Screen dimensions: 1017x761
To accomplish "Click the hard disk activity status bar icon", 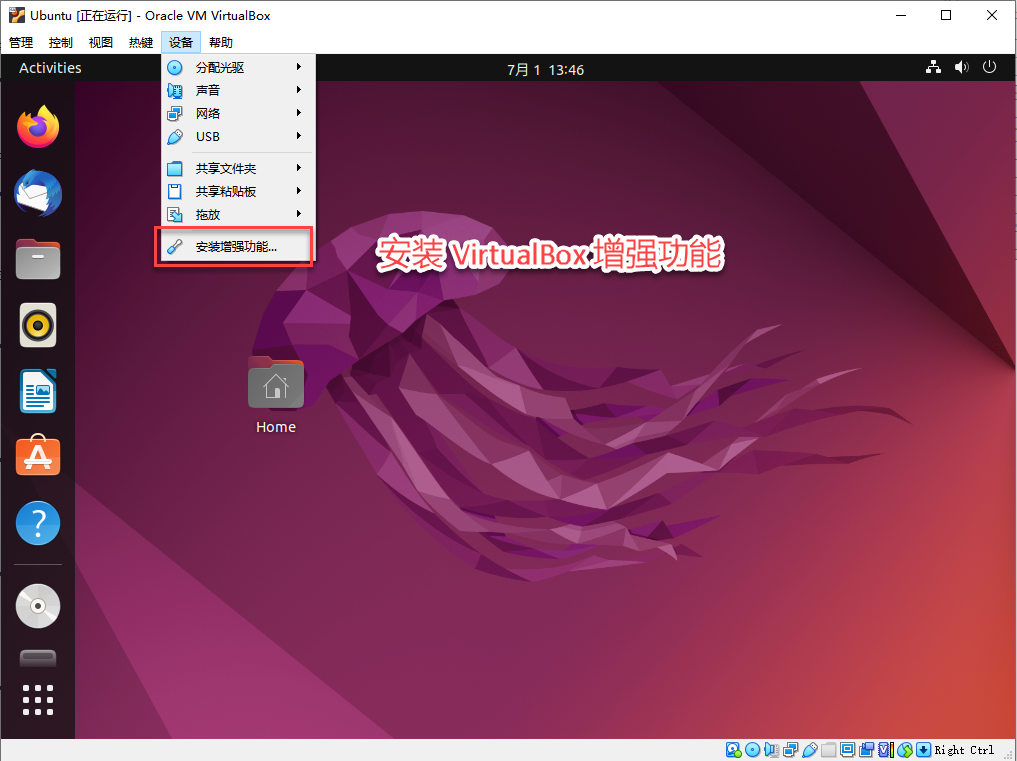I will (x=734, y=750).
